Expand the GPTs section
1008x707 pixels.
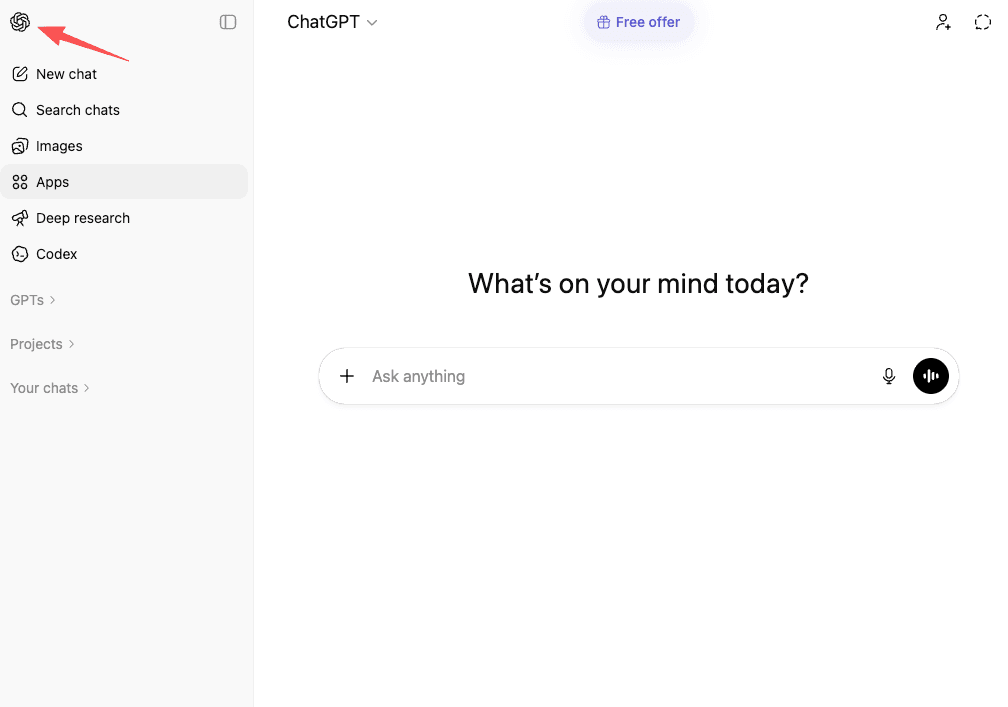[x=32, y=299]
